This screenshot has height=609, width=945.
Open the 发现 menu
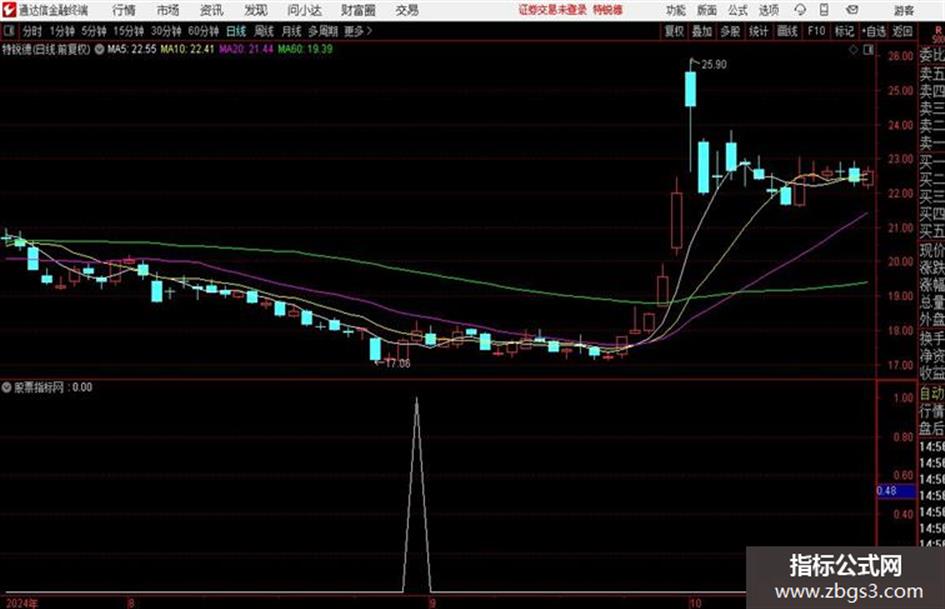256,10
